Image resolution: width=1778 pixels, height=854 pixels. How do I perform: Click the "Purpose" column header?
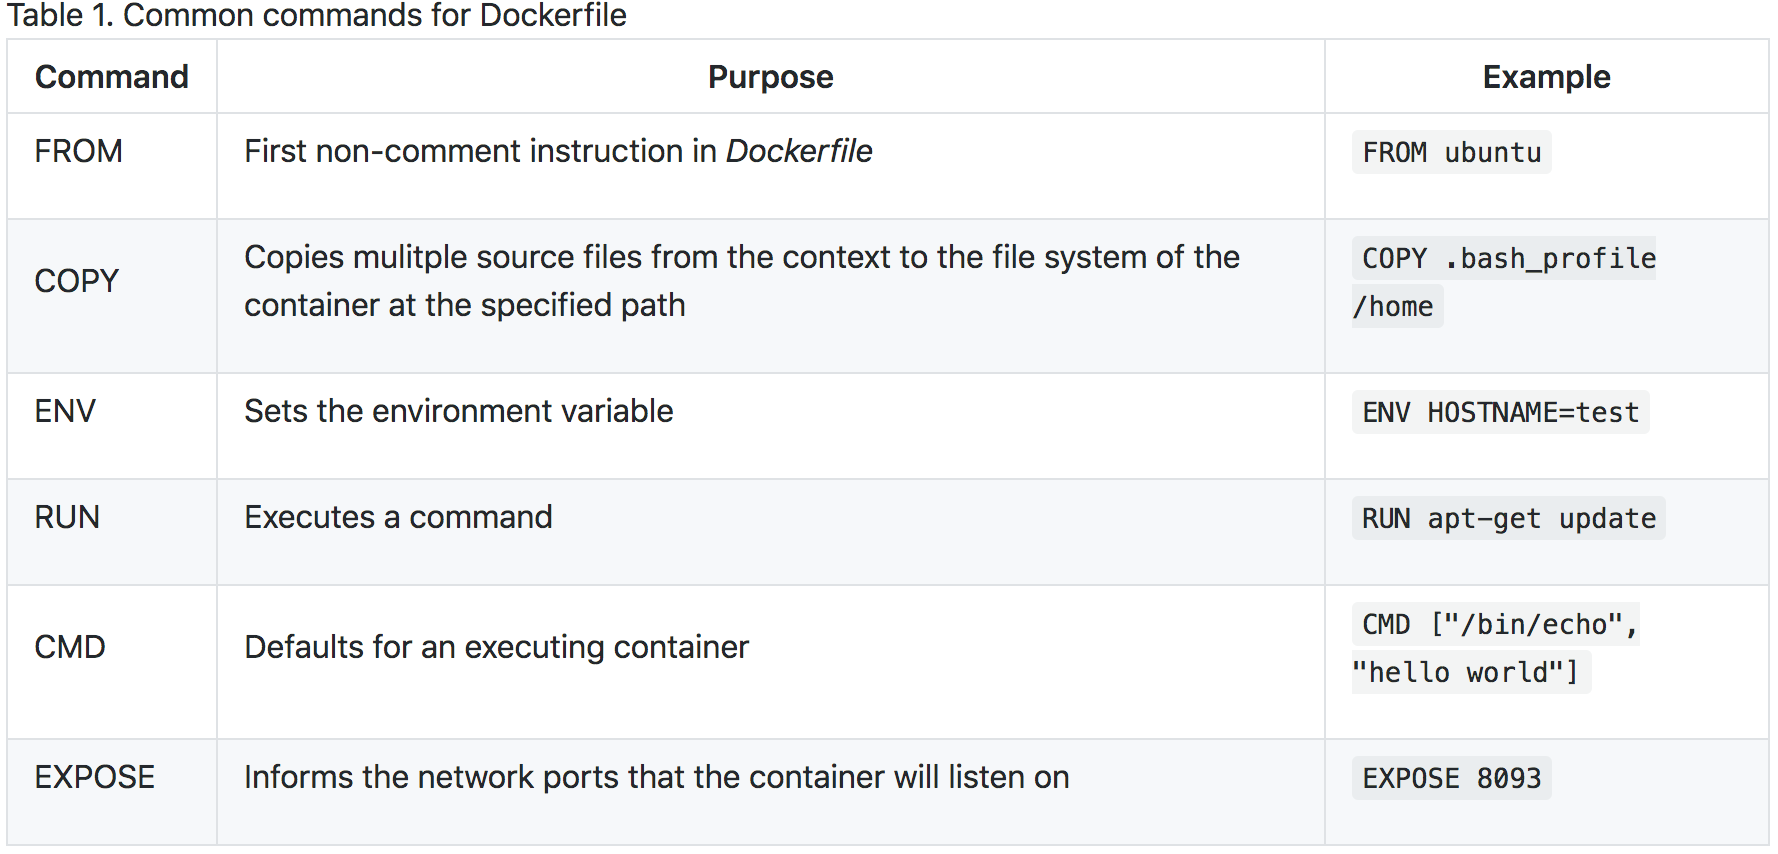coord(770,77)
